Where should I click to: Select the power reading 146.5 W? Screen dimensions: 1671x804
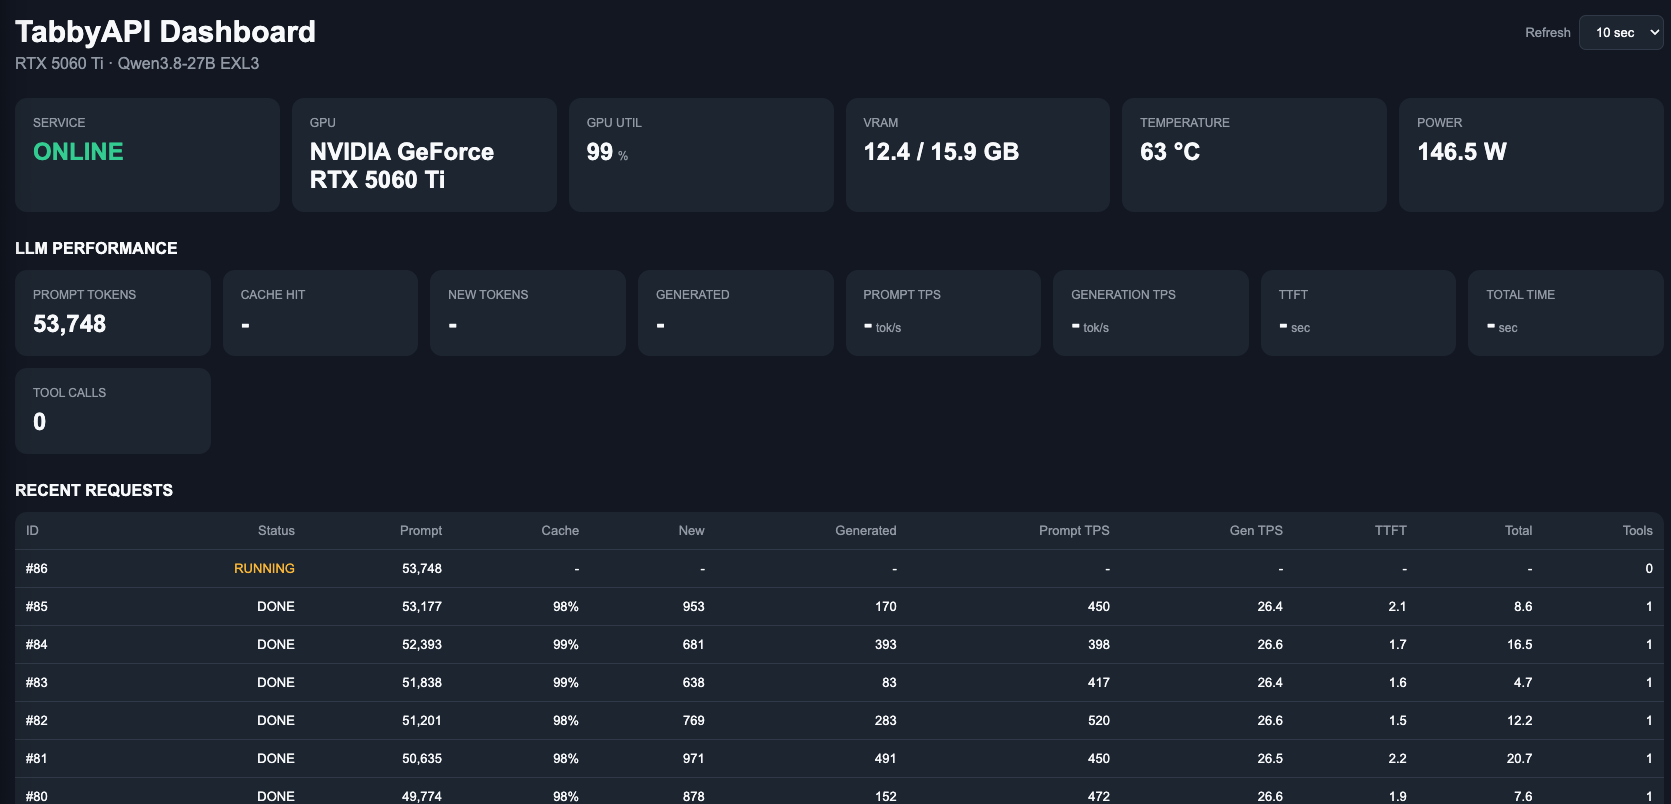tap(1462, 152)
